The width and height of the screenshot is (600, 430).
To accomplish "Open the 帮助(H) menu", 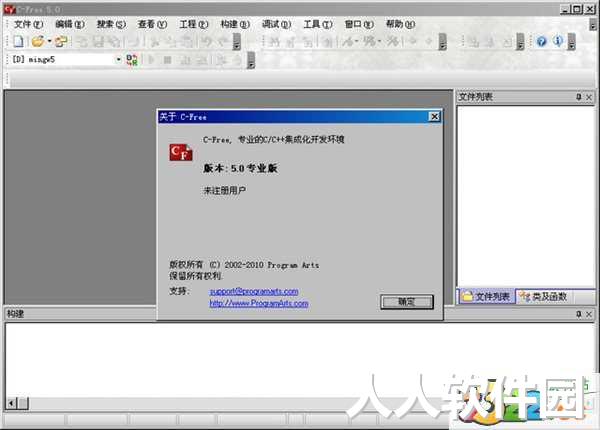I will (x=400, y=24).
